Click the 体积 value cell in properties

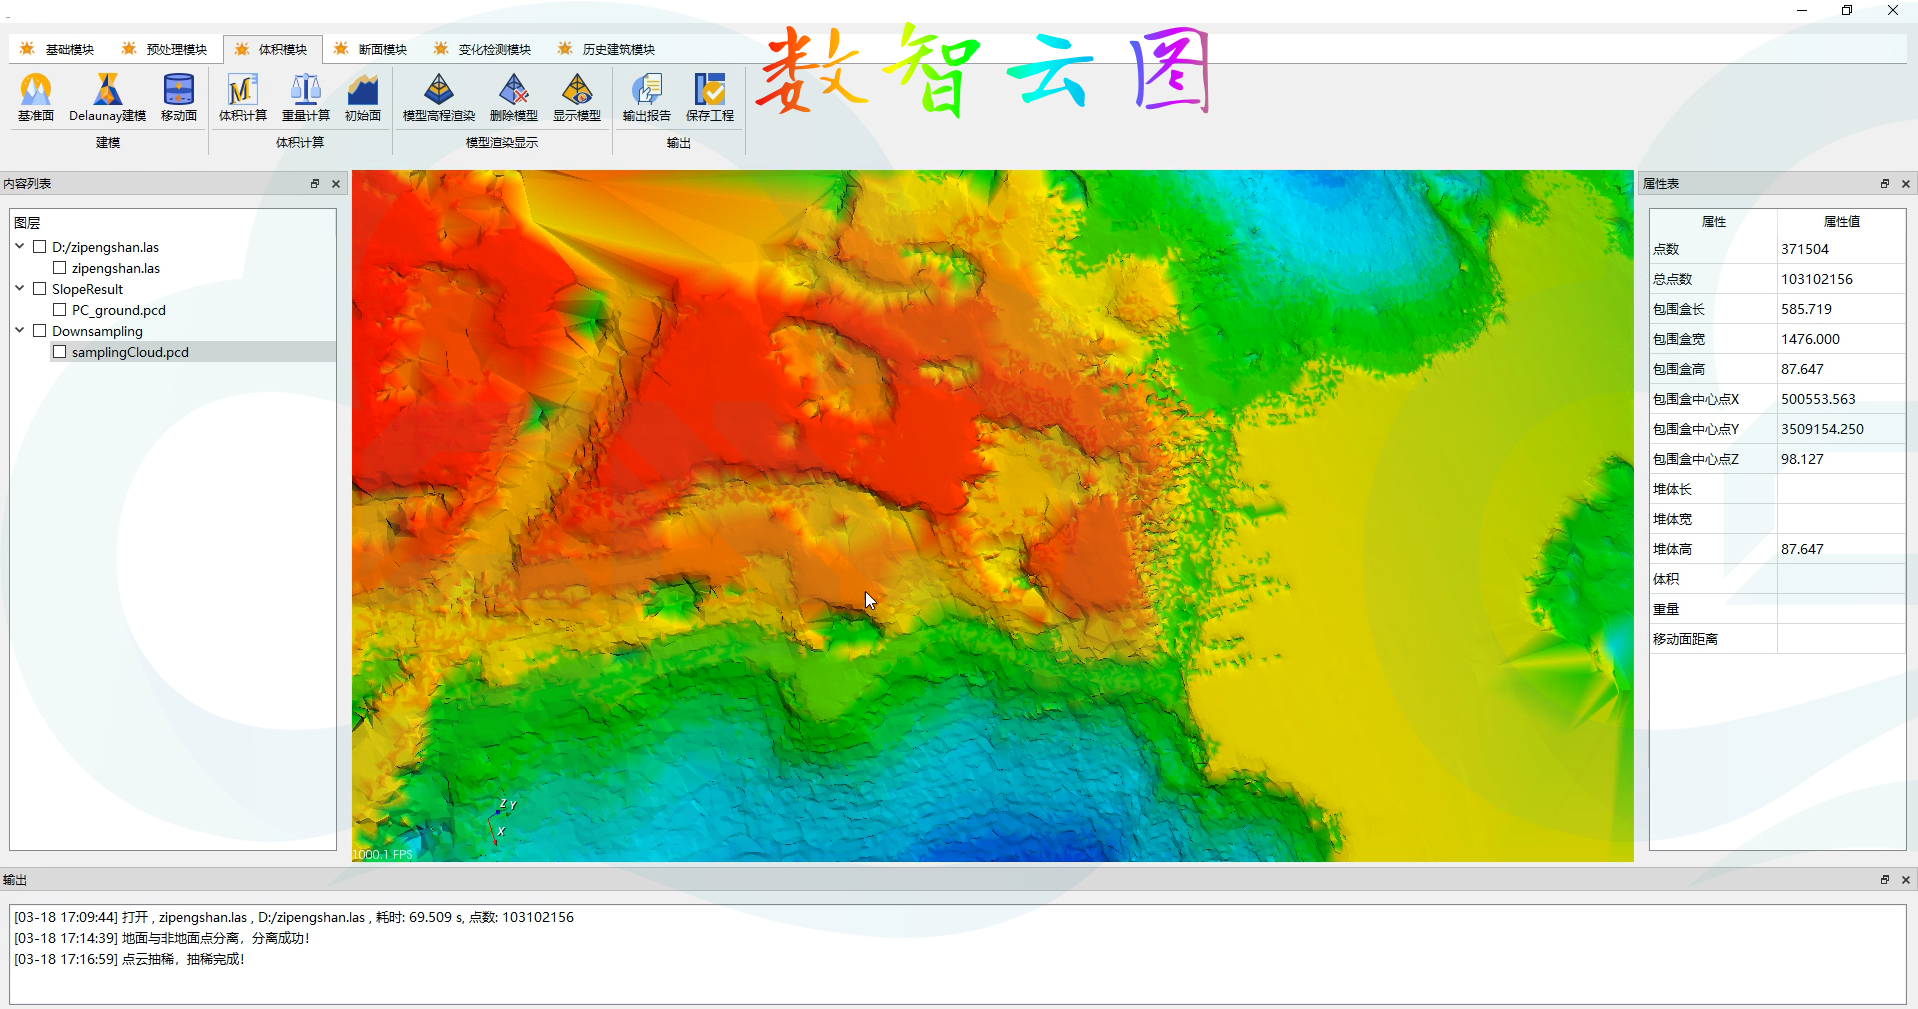[1840, 579]
